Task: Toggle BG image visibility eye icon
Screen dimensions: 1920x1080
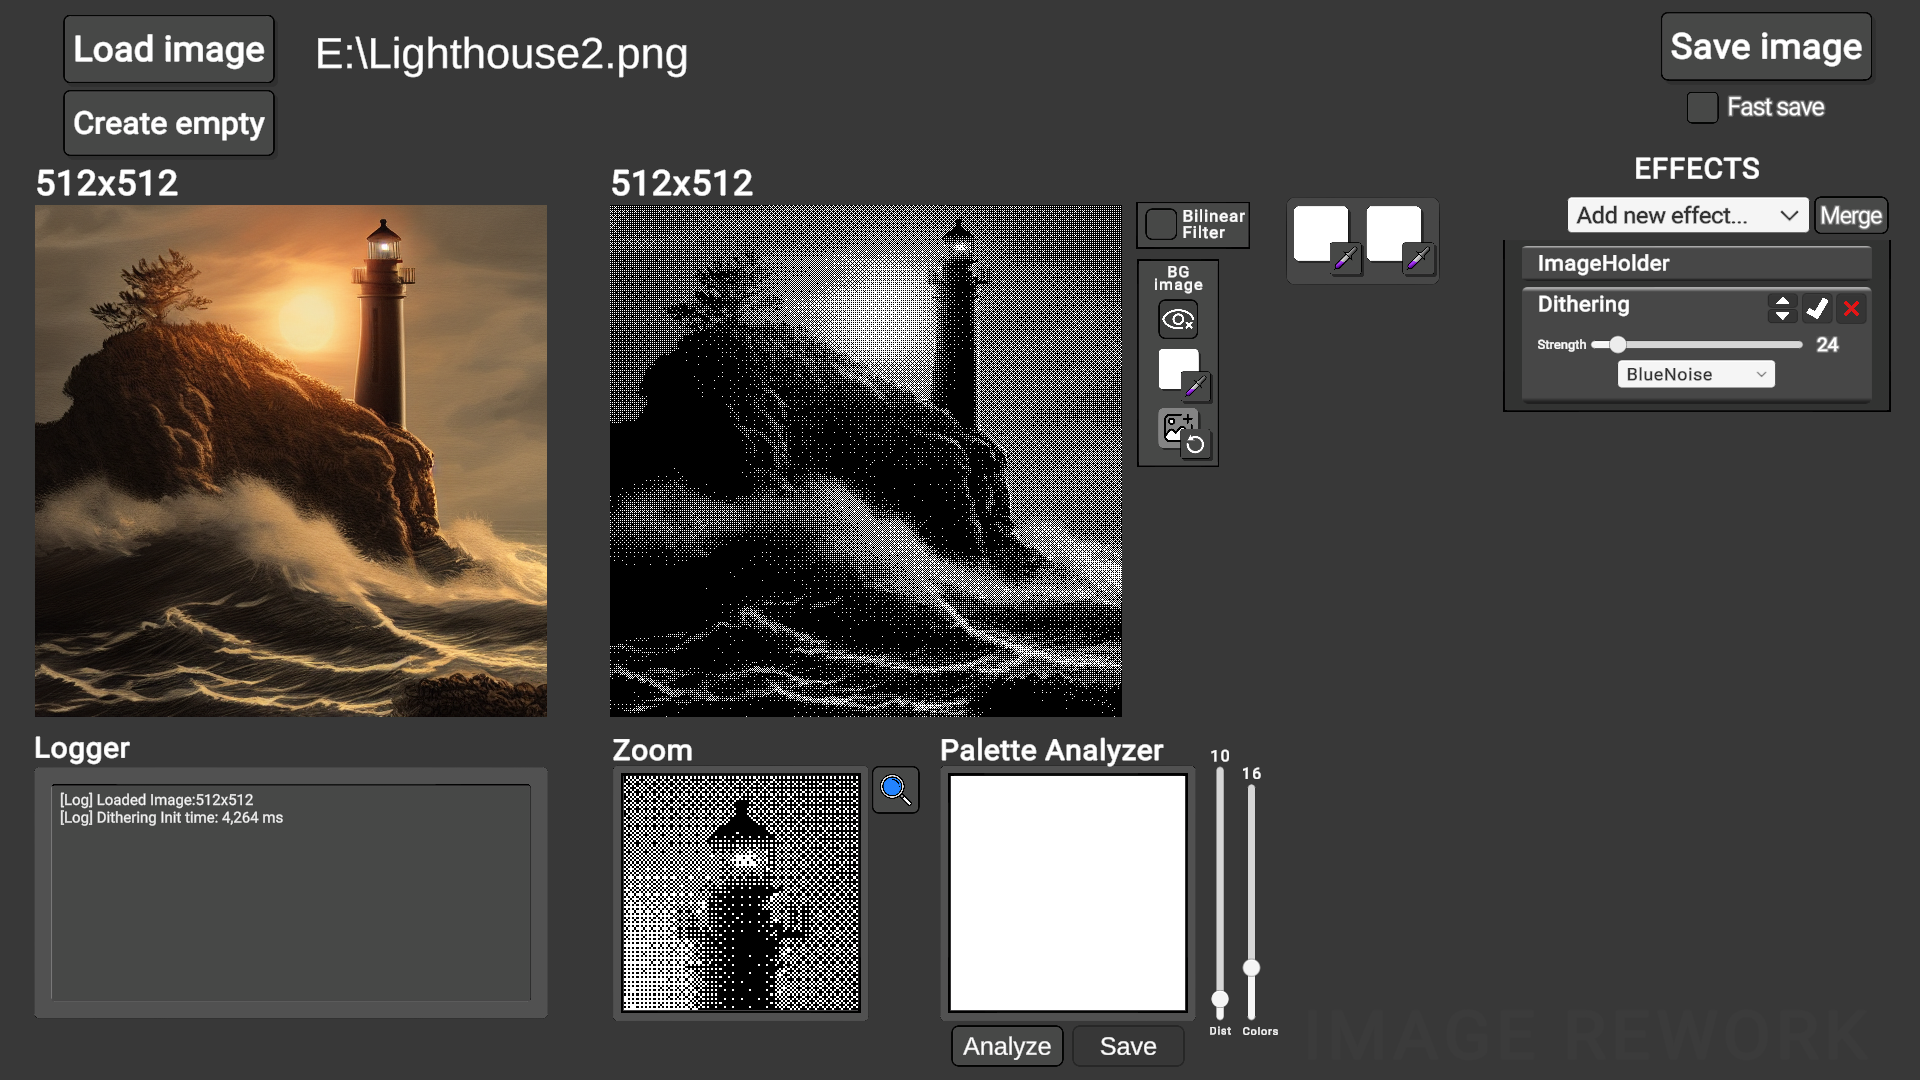Action: point(1178,320)
